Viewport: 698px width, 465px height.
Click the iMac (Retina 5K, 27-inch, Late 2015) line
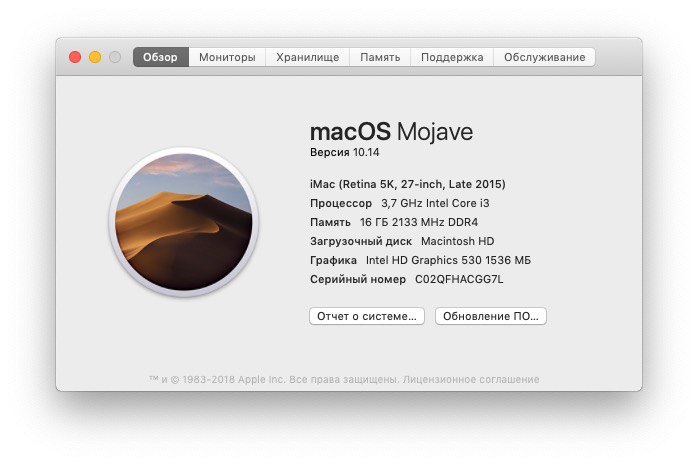(x=408, y=184)
